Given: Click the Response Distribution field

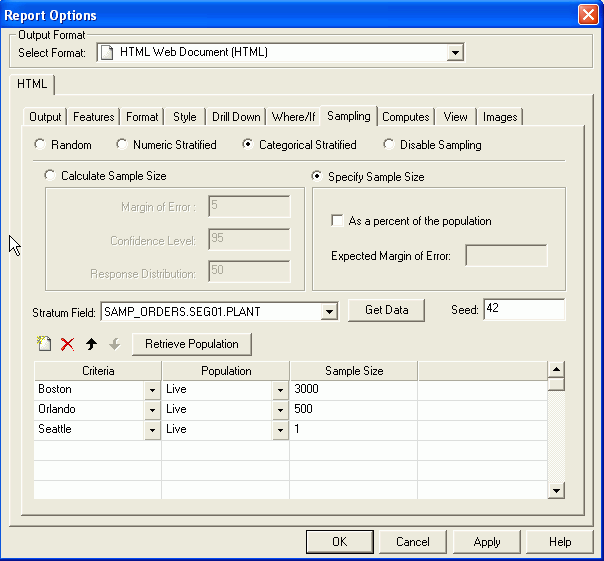Looking at the screenshot, I should point(249,271).
